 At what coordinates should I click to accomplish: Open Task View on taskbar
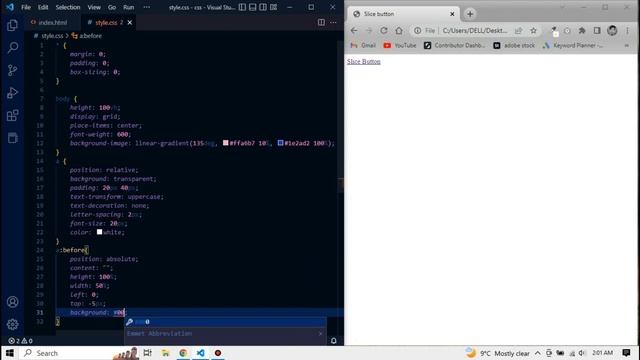tap(147, 353)
